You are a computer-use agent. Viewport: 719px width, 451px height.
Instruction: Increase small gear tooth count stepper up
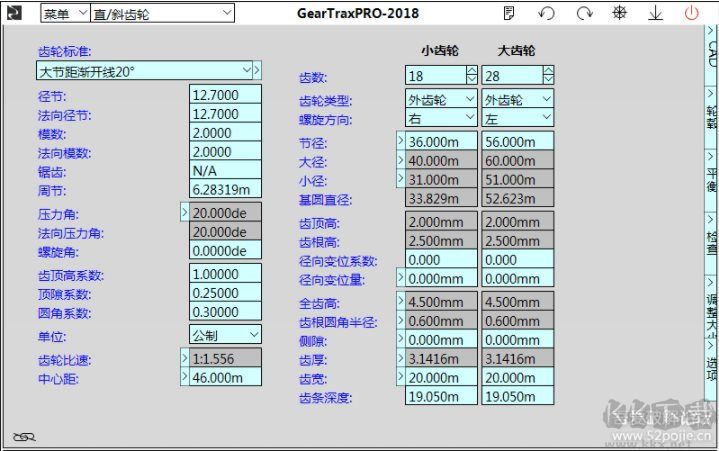[471, 71]
